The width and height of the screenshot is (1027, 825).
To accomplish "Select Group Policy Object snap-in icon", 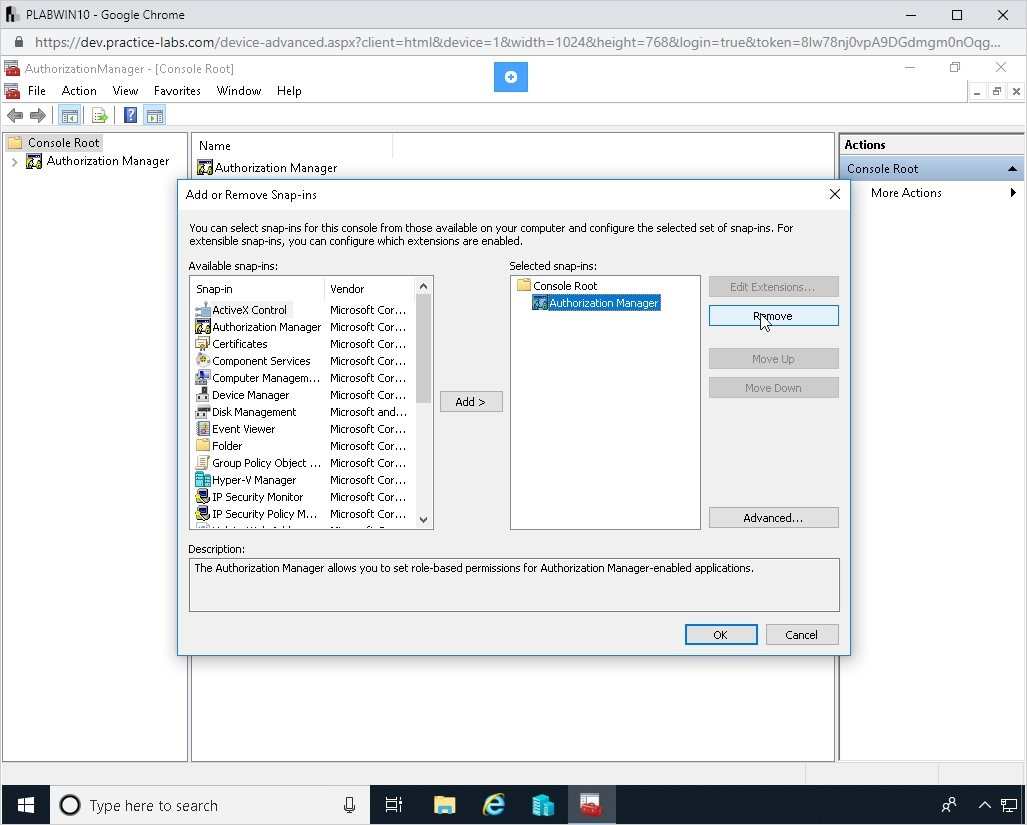I will click(203, 463).
